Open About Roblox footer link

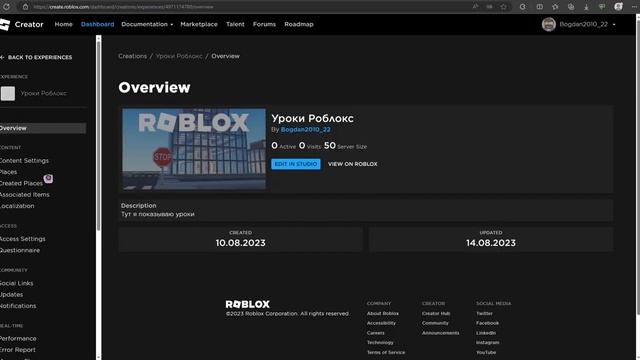382,313
